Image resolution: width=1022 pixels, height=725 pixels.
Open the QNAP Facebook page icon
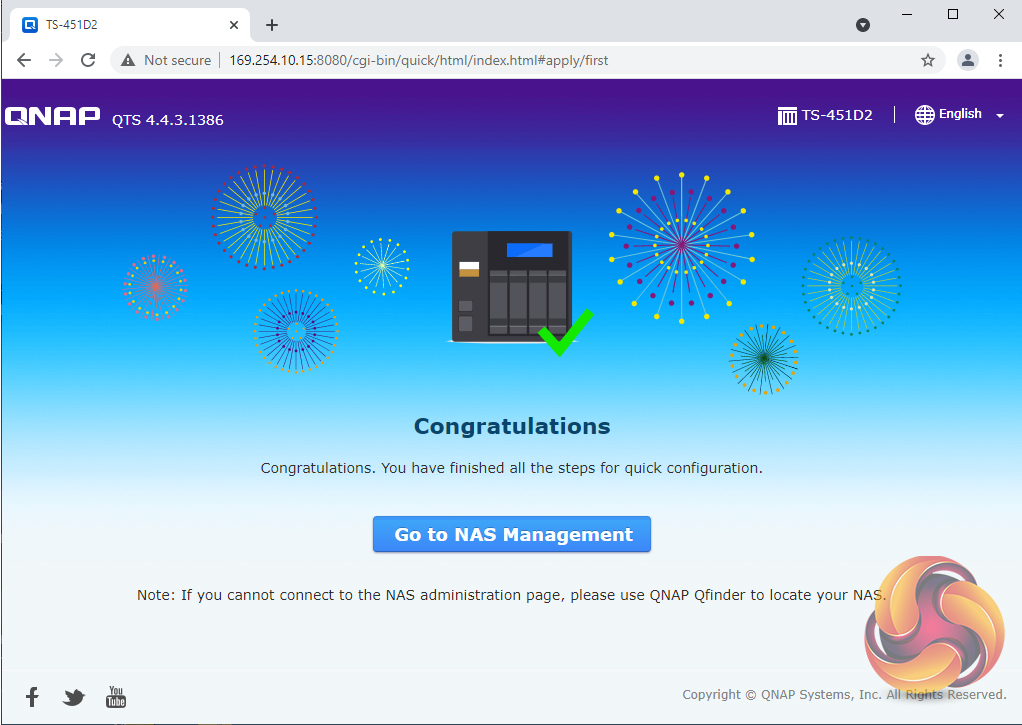pos(32,697)
